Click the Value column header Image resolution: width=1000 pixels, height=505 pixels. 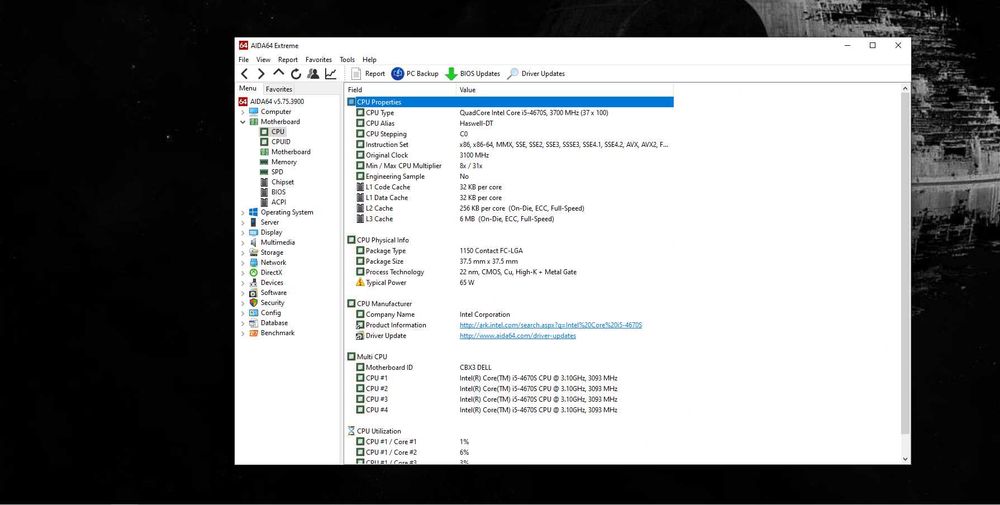[564, 90]
